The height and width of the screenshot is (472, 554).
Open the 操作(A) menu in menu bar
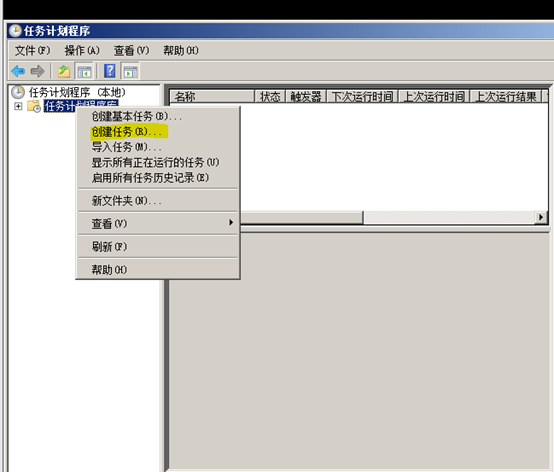pos(82,51)
